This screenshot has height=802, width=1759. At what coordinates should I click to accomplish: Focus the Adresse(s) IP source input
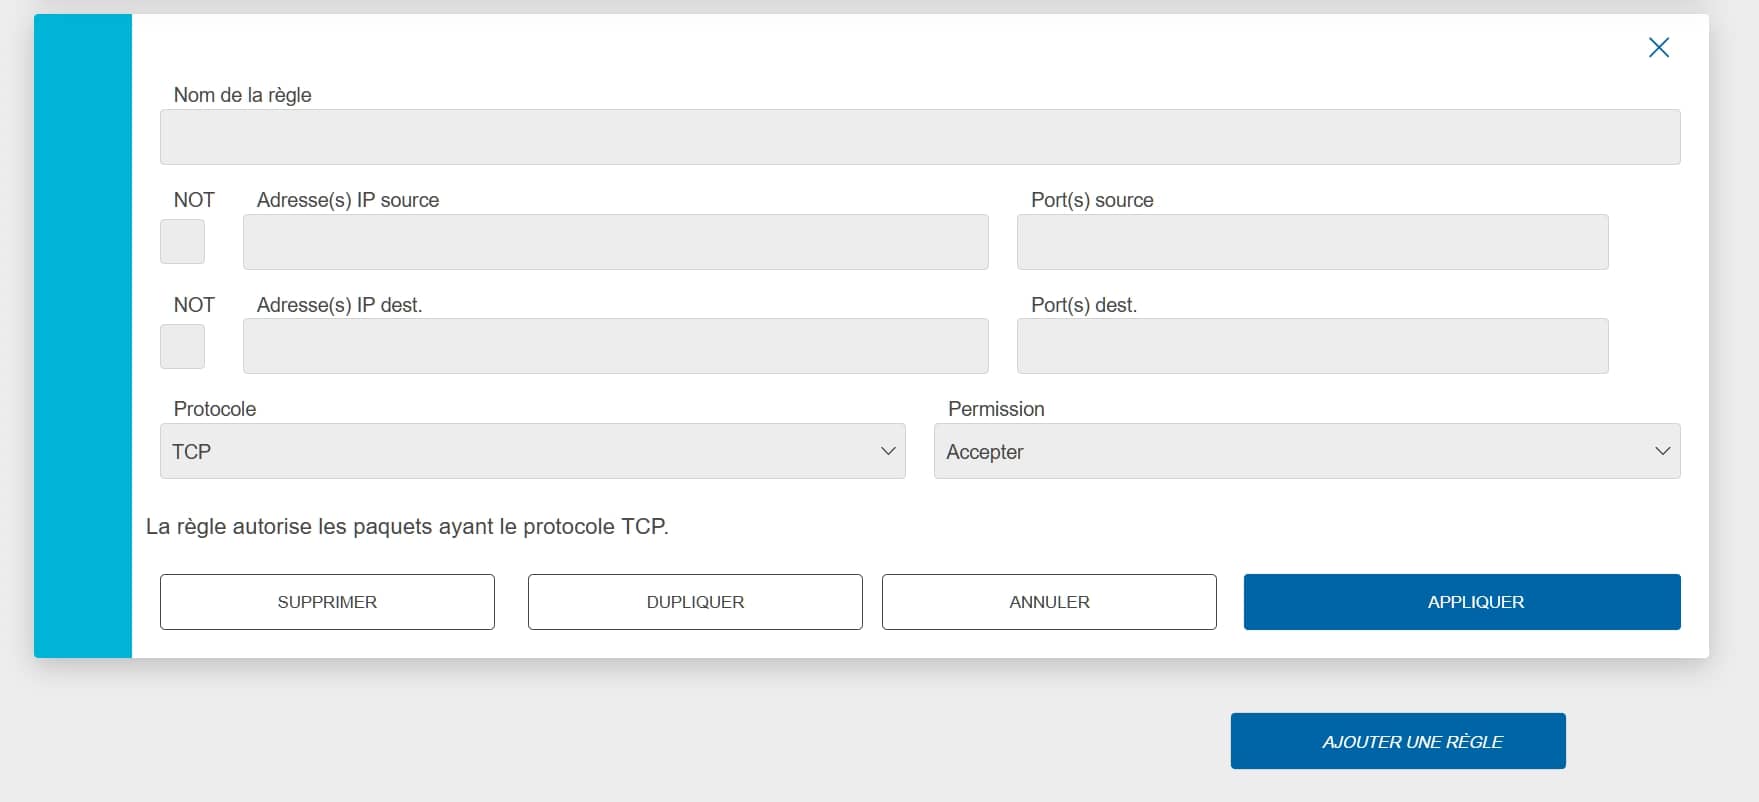tap(615, 242)
